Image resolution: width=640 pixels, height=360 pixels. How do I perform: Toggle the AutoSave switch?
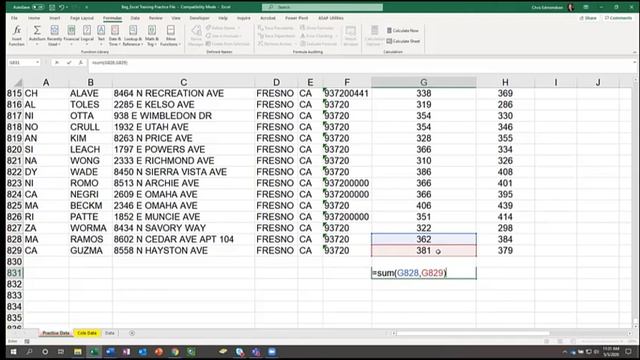coord(38,7)
